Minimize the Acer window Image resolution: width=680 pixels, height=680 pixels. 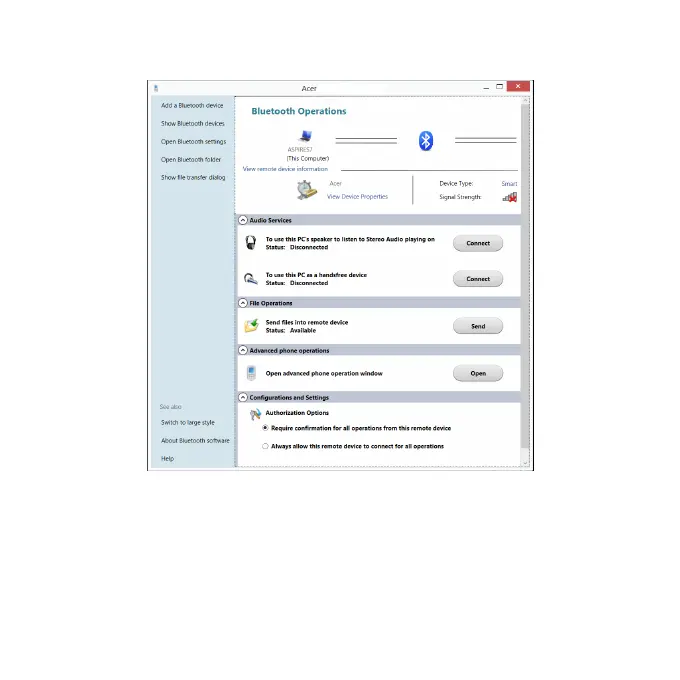(486, 87)
